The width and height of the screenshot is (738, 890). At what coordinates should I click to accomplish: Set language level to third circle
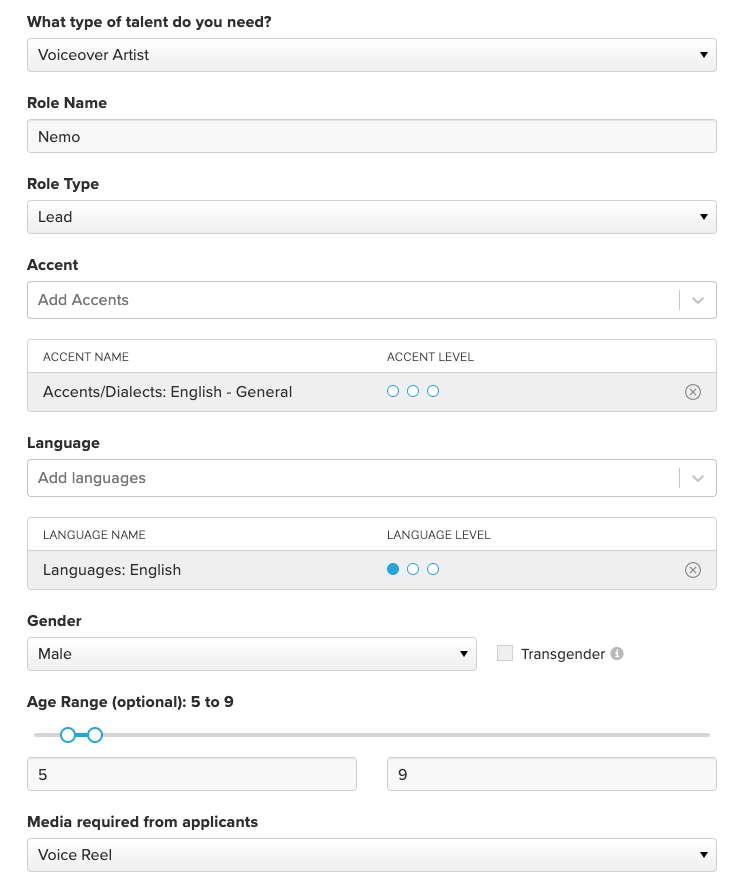[433, 569]
